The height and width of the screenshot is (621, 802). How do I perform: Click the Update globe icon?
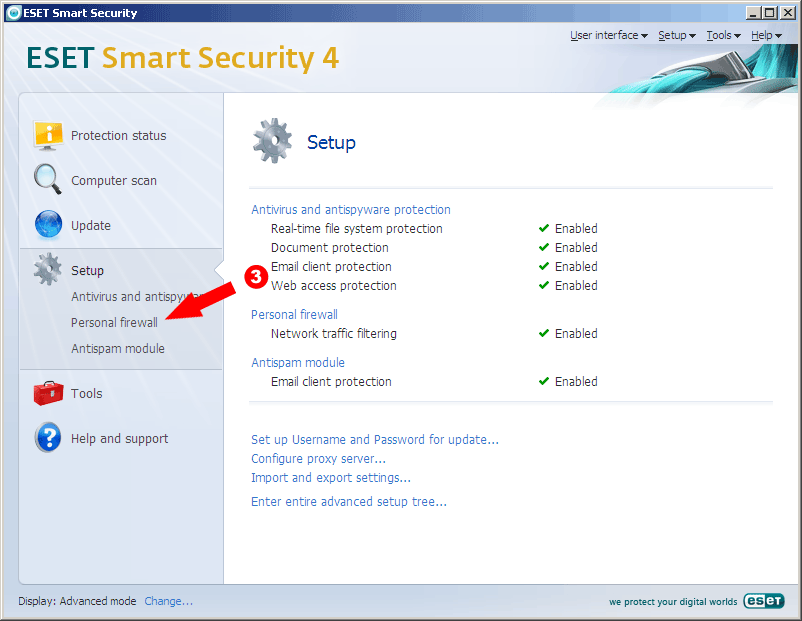click(x=49, y=225)
